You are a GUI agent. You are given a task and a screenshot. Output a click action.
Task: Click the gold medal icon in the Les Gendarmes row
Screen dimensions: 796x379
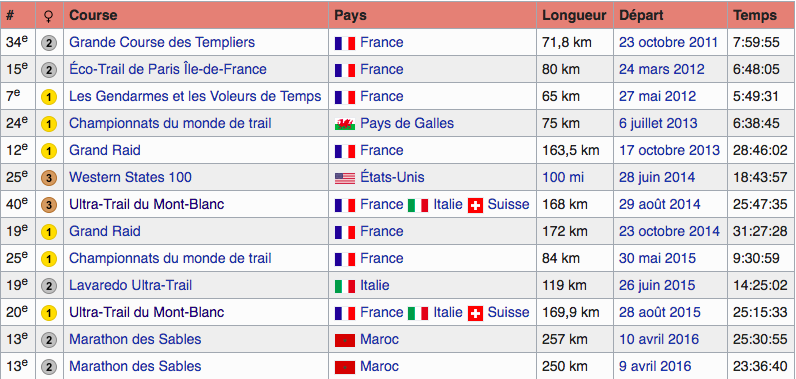[x=49, y=97]
